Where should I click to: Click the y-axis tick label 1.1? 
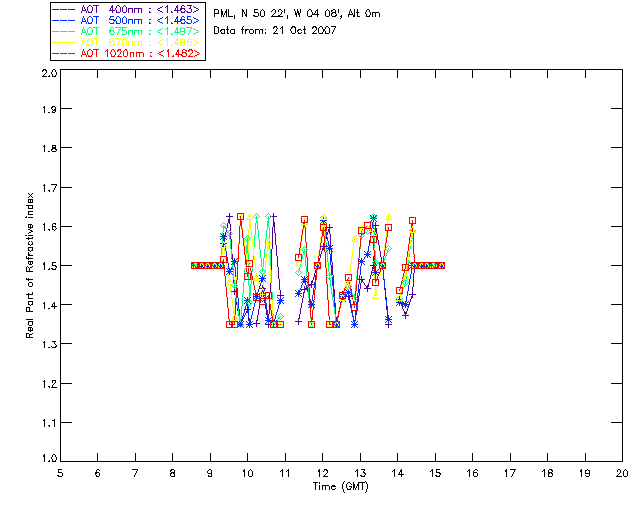(49, 423)
